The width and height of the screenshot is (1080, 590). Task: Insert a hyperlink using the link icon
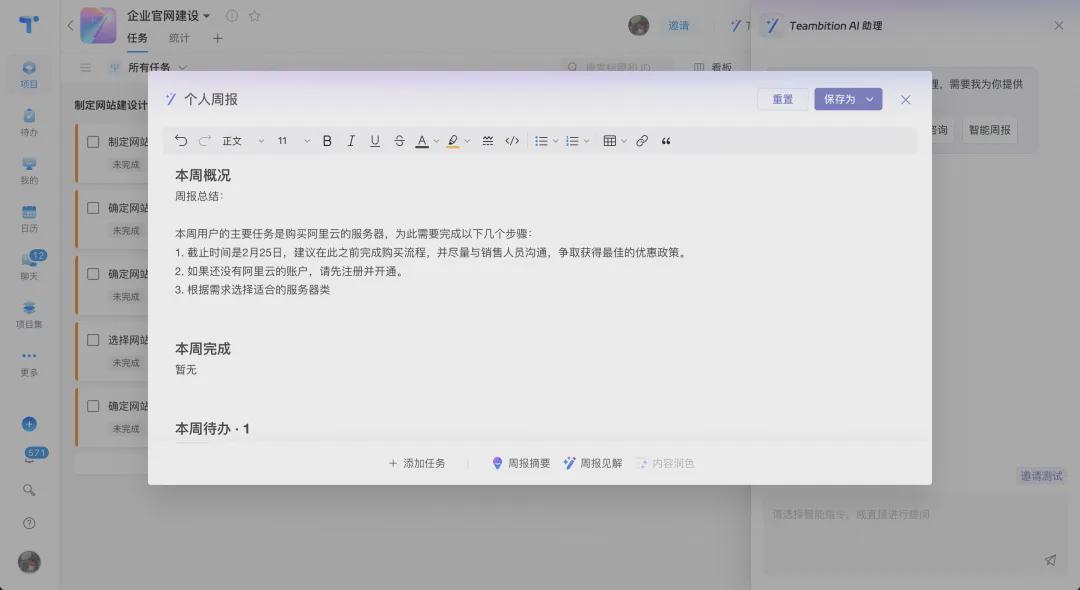[642, 140]
